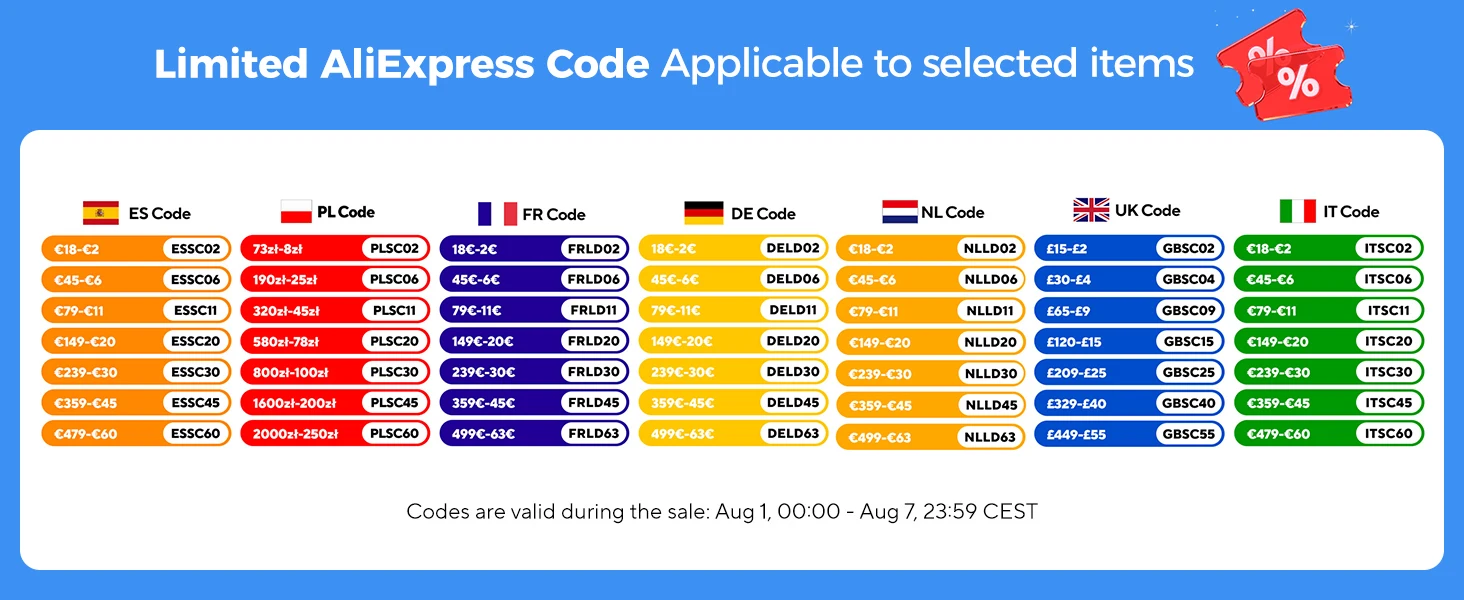Click the Spain flag icon

click(x=101, y=213)
